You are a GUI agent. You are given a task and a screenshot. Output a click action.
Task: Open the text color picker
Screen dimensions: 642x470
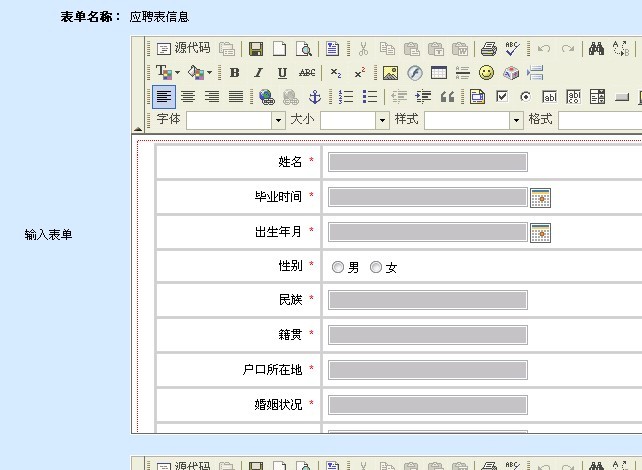point(164,73)
